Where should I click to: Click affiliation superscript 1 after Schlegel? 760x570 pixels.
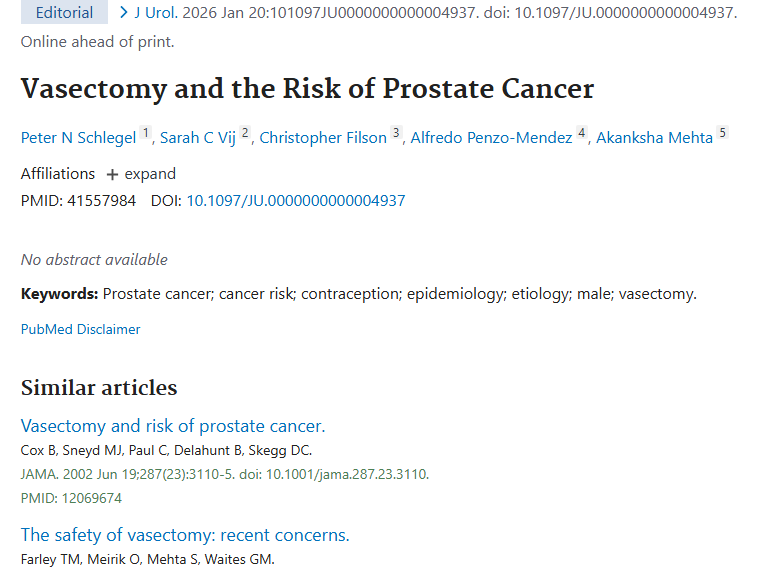pos(145,133)
